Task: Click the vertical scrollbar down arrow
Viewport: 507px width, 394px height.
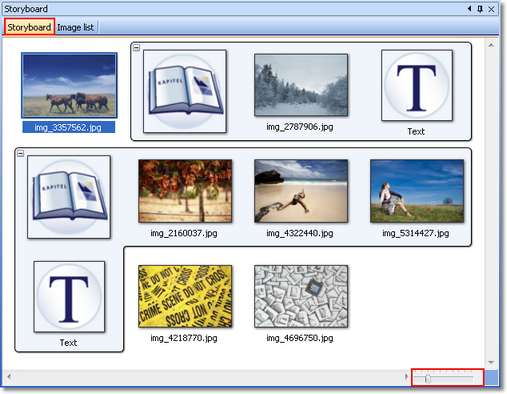Action: (x=491, y=362)
